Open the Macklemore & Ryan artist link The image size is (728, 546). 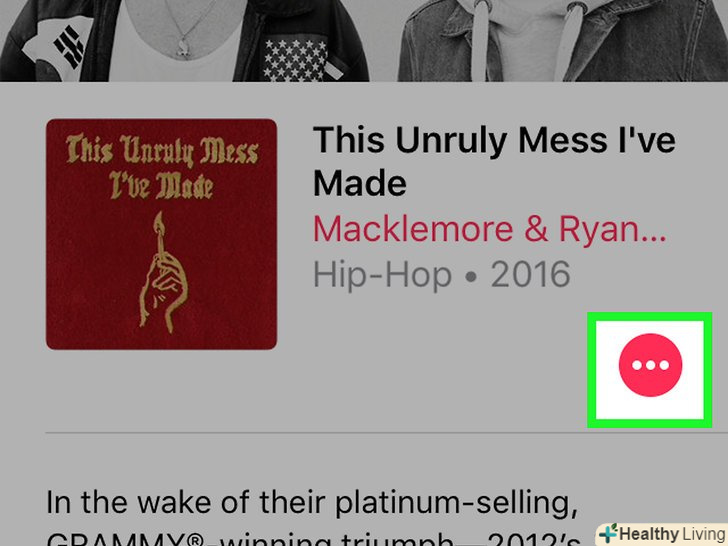(490, 229)
